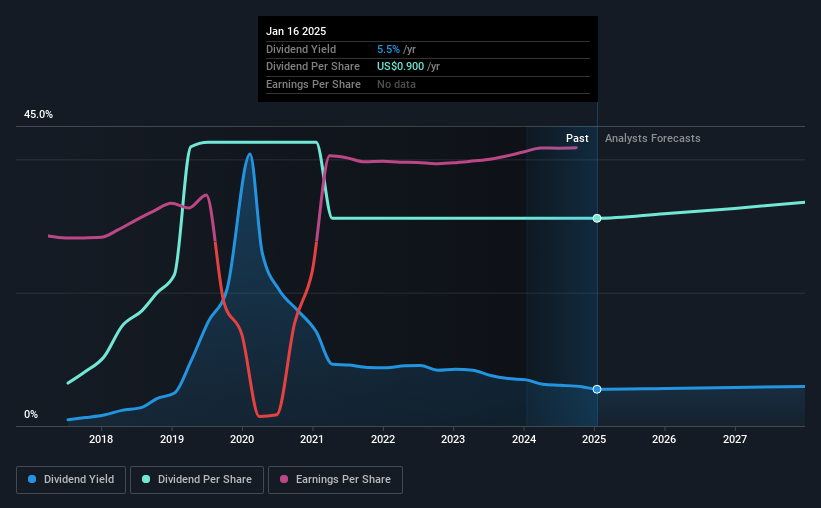Image resolution: width=821 pixels, height=508 pixels.
Task: Select the Dividend Per Share marker at 2025
Action: [x=597, y=218]
